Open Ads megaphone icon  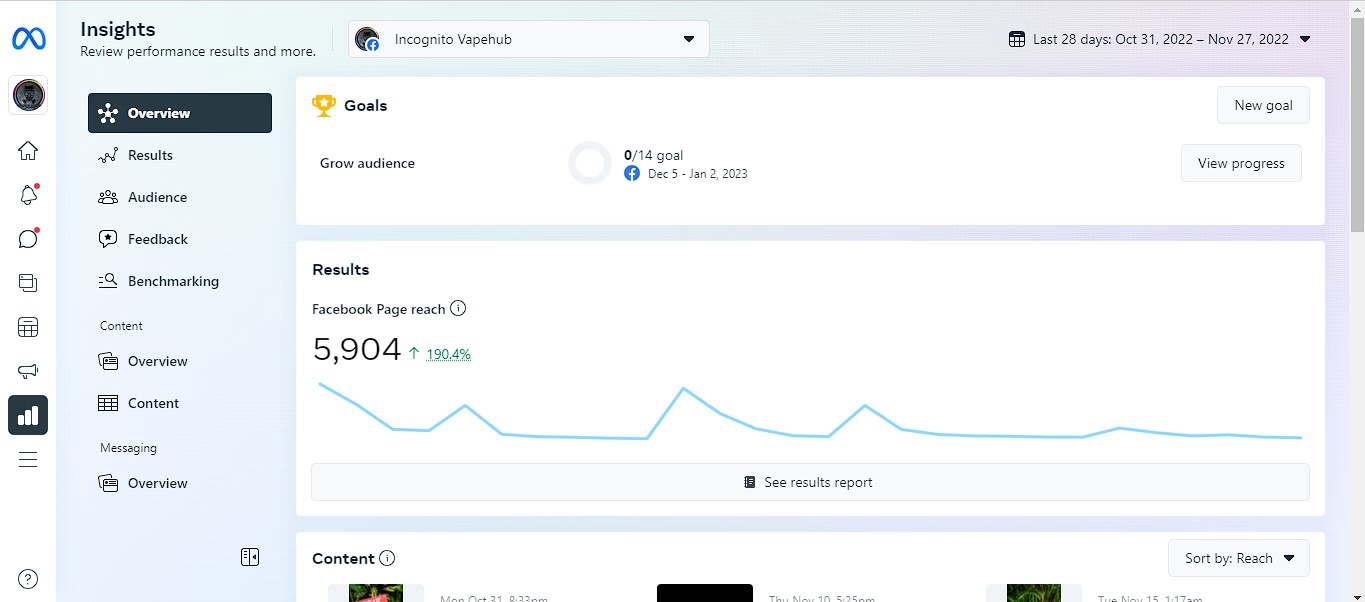pos(28,371)
